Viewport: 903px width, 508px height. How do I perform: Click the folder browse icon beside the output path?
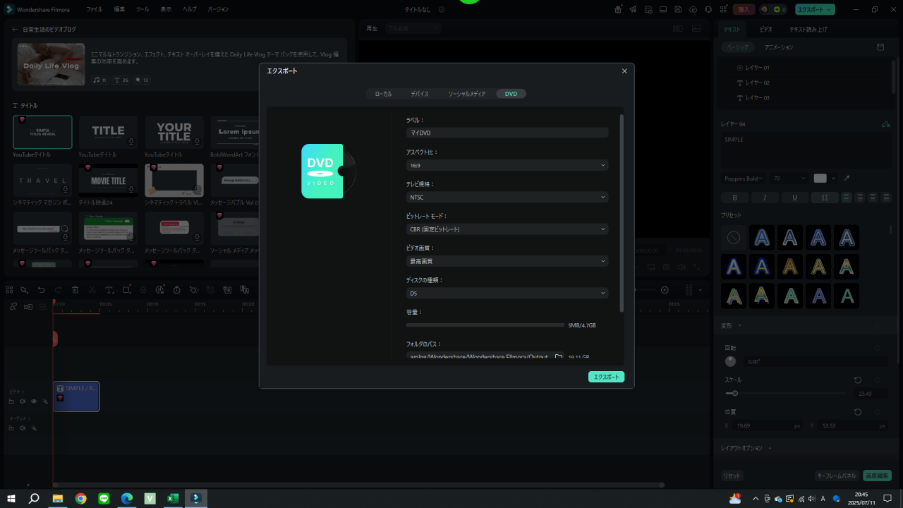click(x=559, y=356)
